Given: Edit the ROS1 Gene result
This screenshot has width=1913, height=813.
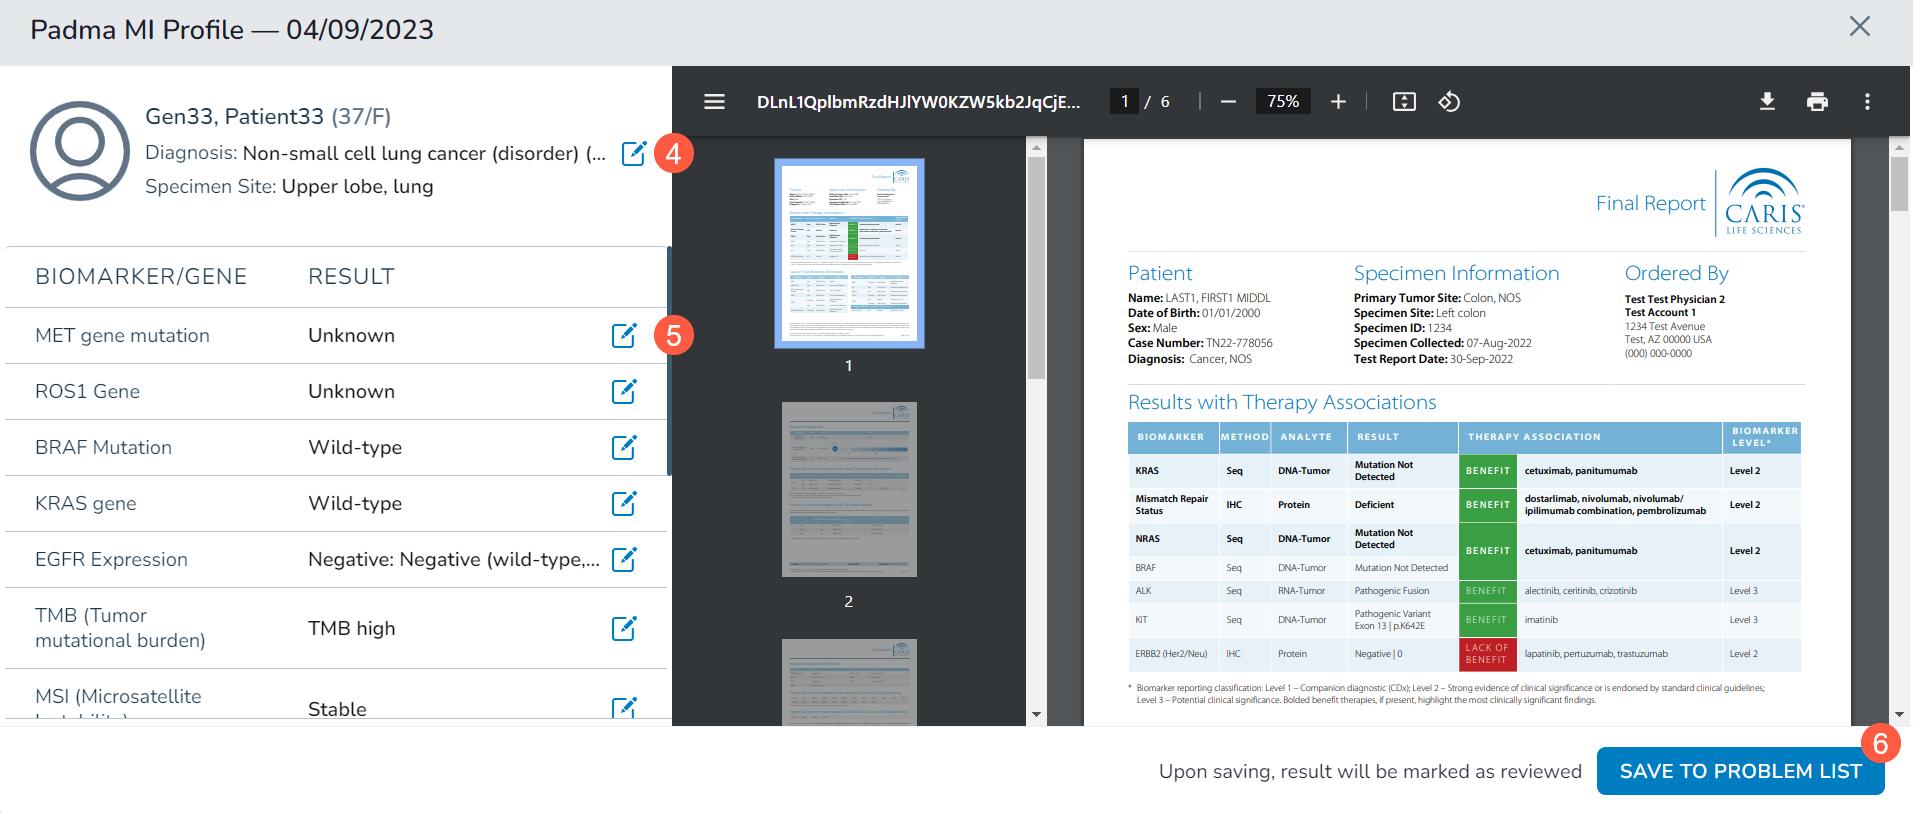Looking at the screenshot, I should 624,391.
